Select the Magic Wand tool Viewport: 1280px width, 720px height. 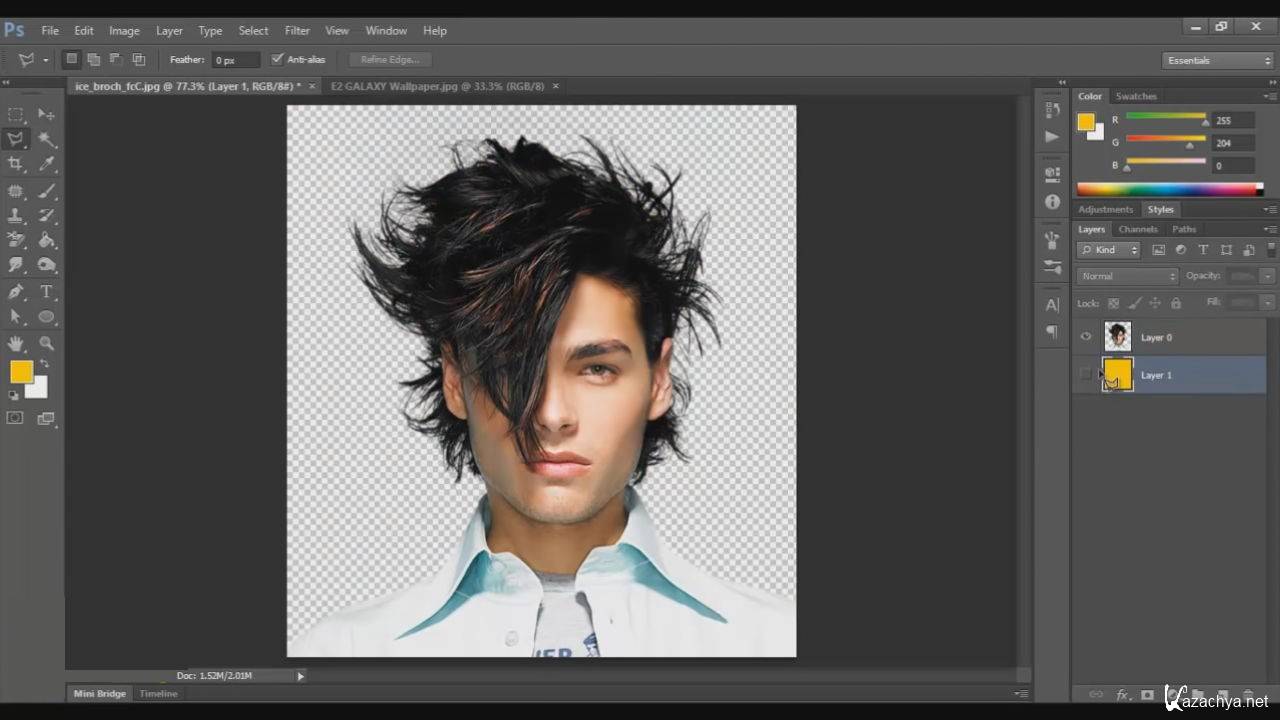click(x=47, y=140)
